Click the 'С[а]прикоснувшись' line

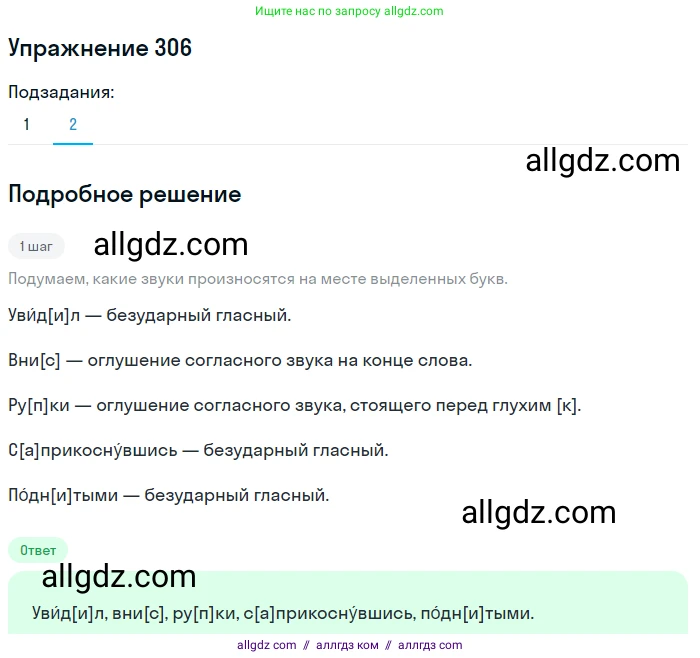198,450
